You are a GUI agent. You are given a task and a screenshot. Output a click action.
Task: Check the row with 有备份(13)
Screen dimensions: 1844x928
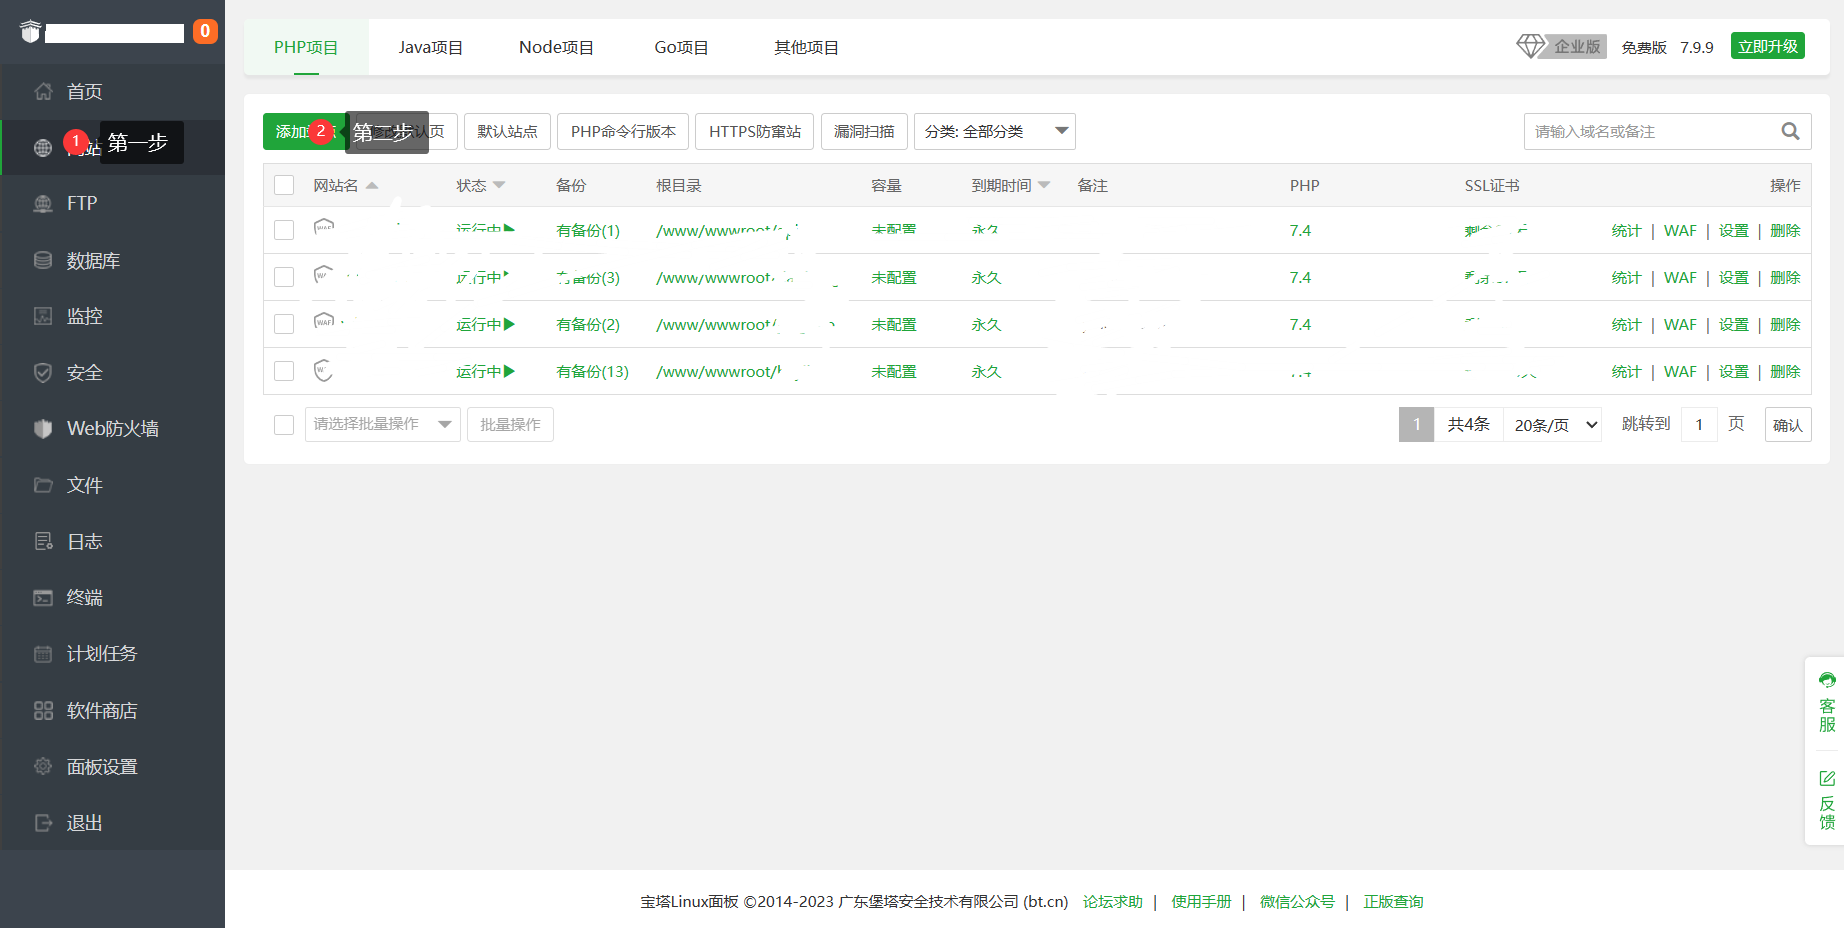284,371
